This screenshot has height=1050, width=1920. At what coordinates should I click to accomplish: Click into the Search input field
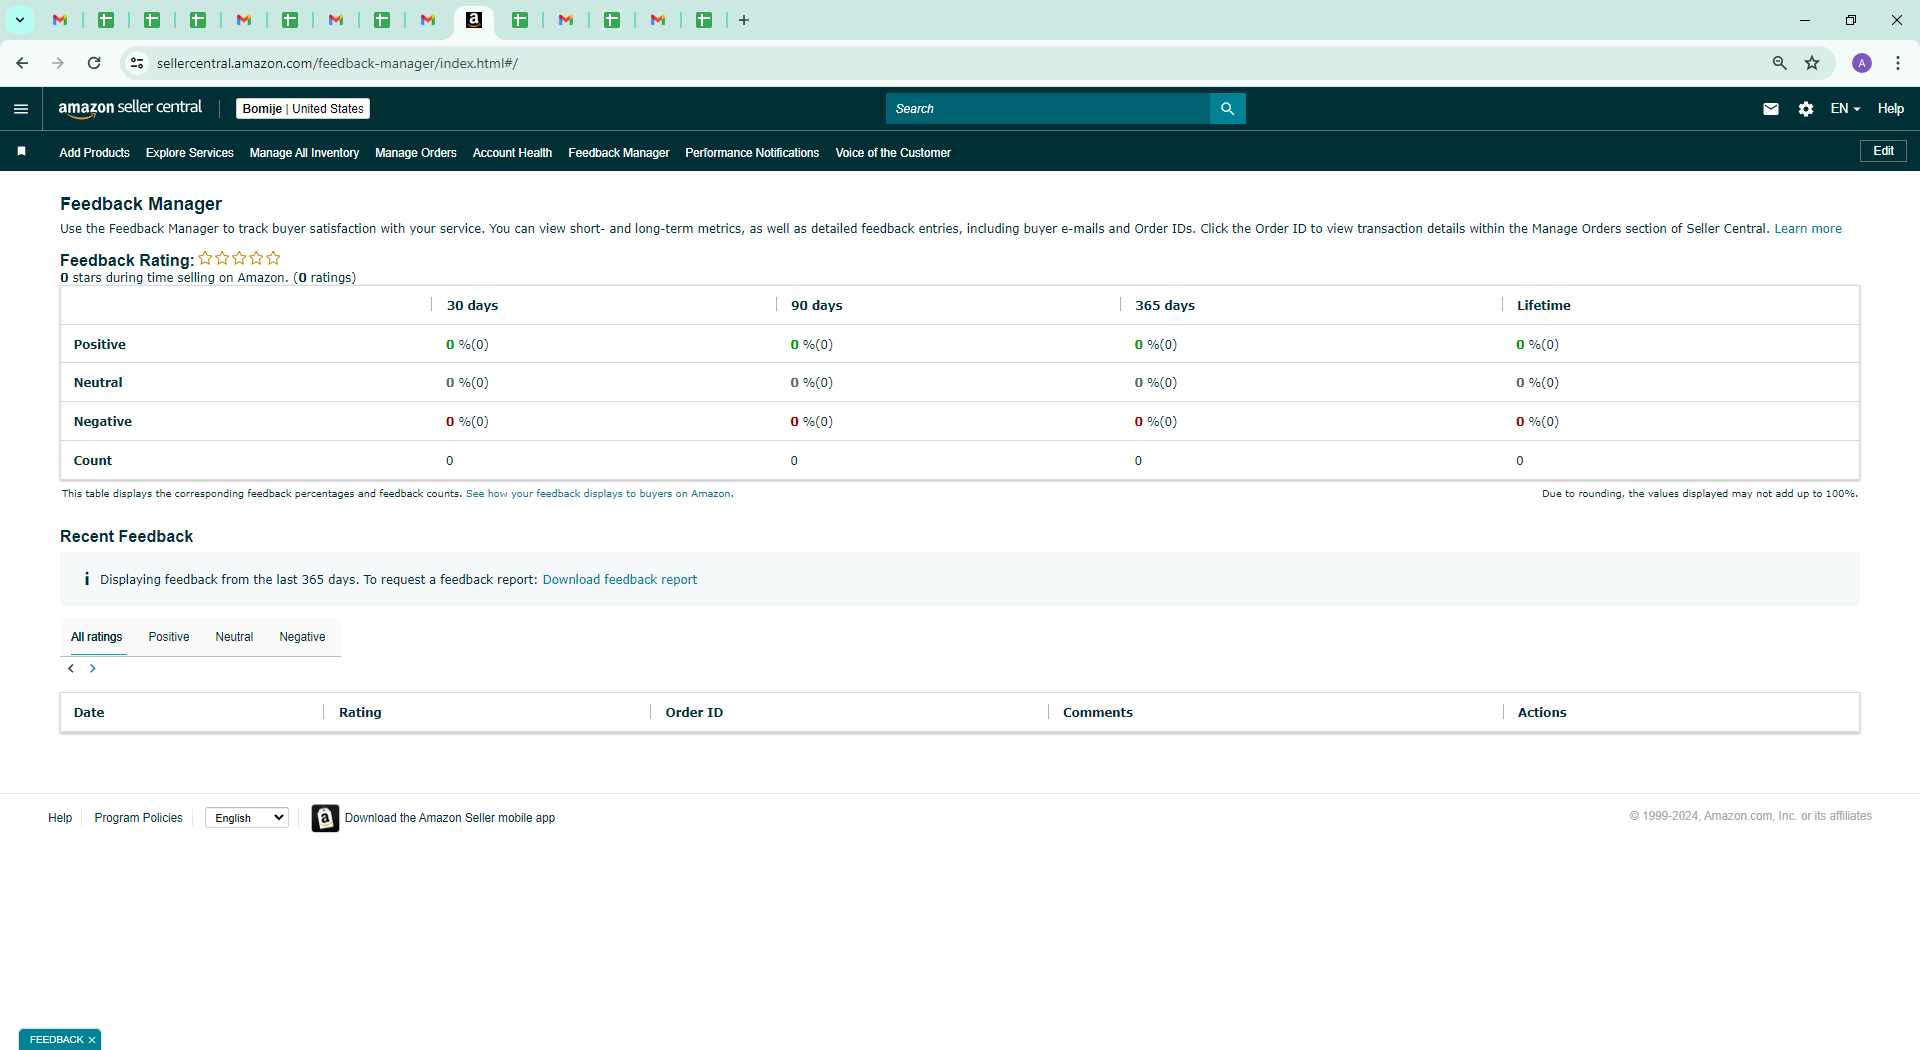1047,109
